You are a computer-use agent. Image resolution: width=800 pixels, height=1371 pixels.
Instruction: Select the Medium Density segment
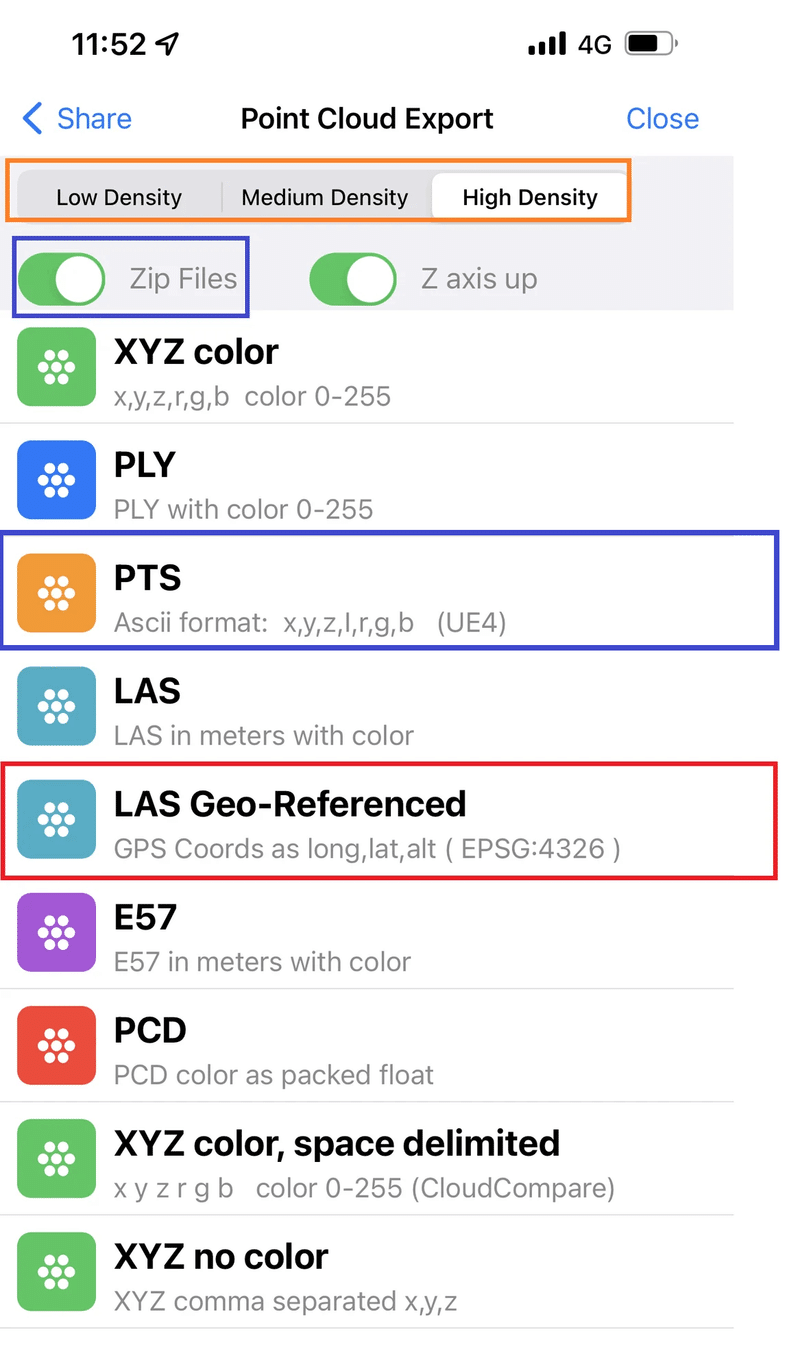[x=325, y=197]
